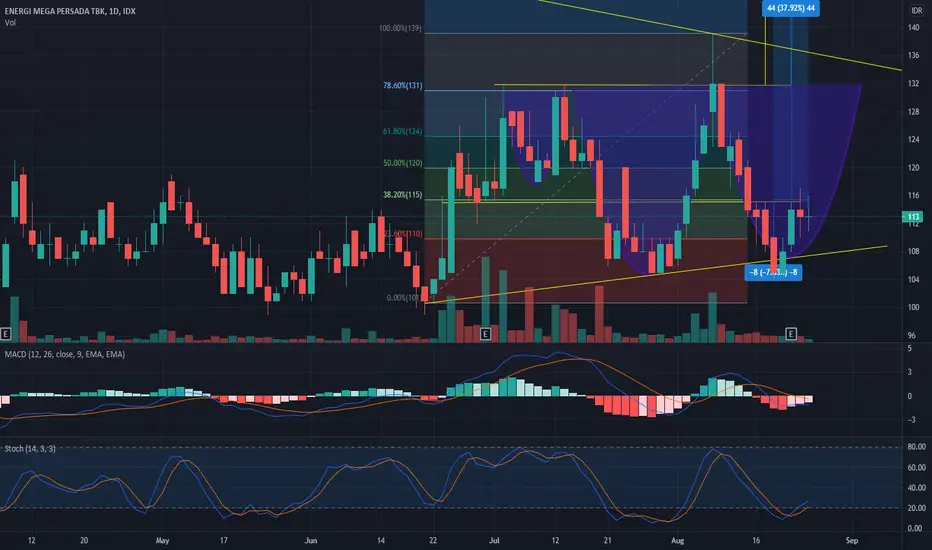Click the 100 price axis label
The height and width of the screenshot is (550, 932).
(x=914, y=307)
